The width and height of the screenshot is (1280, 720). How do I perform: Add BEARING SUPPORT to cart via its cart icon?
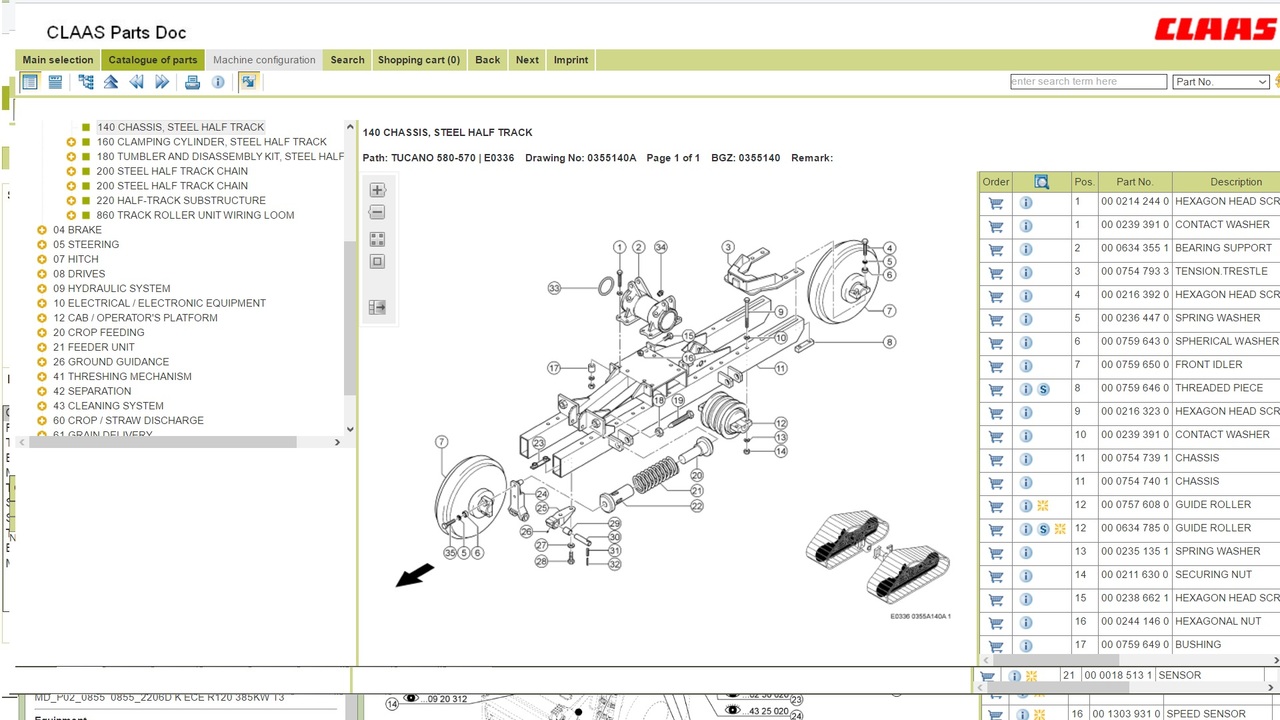click(x=996, y=249)
